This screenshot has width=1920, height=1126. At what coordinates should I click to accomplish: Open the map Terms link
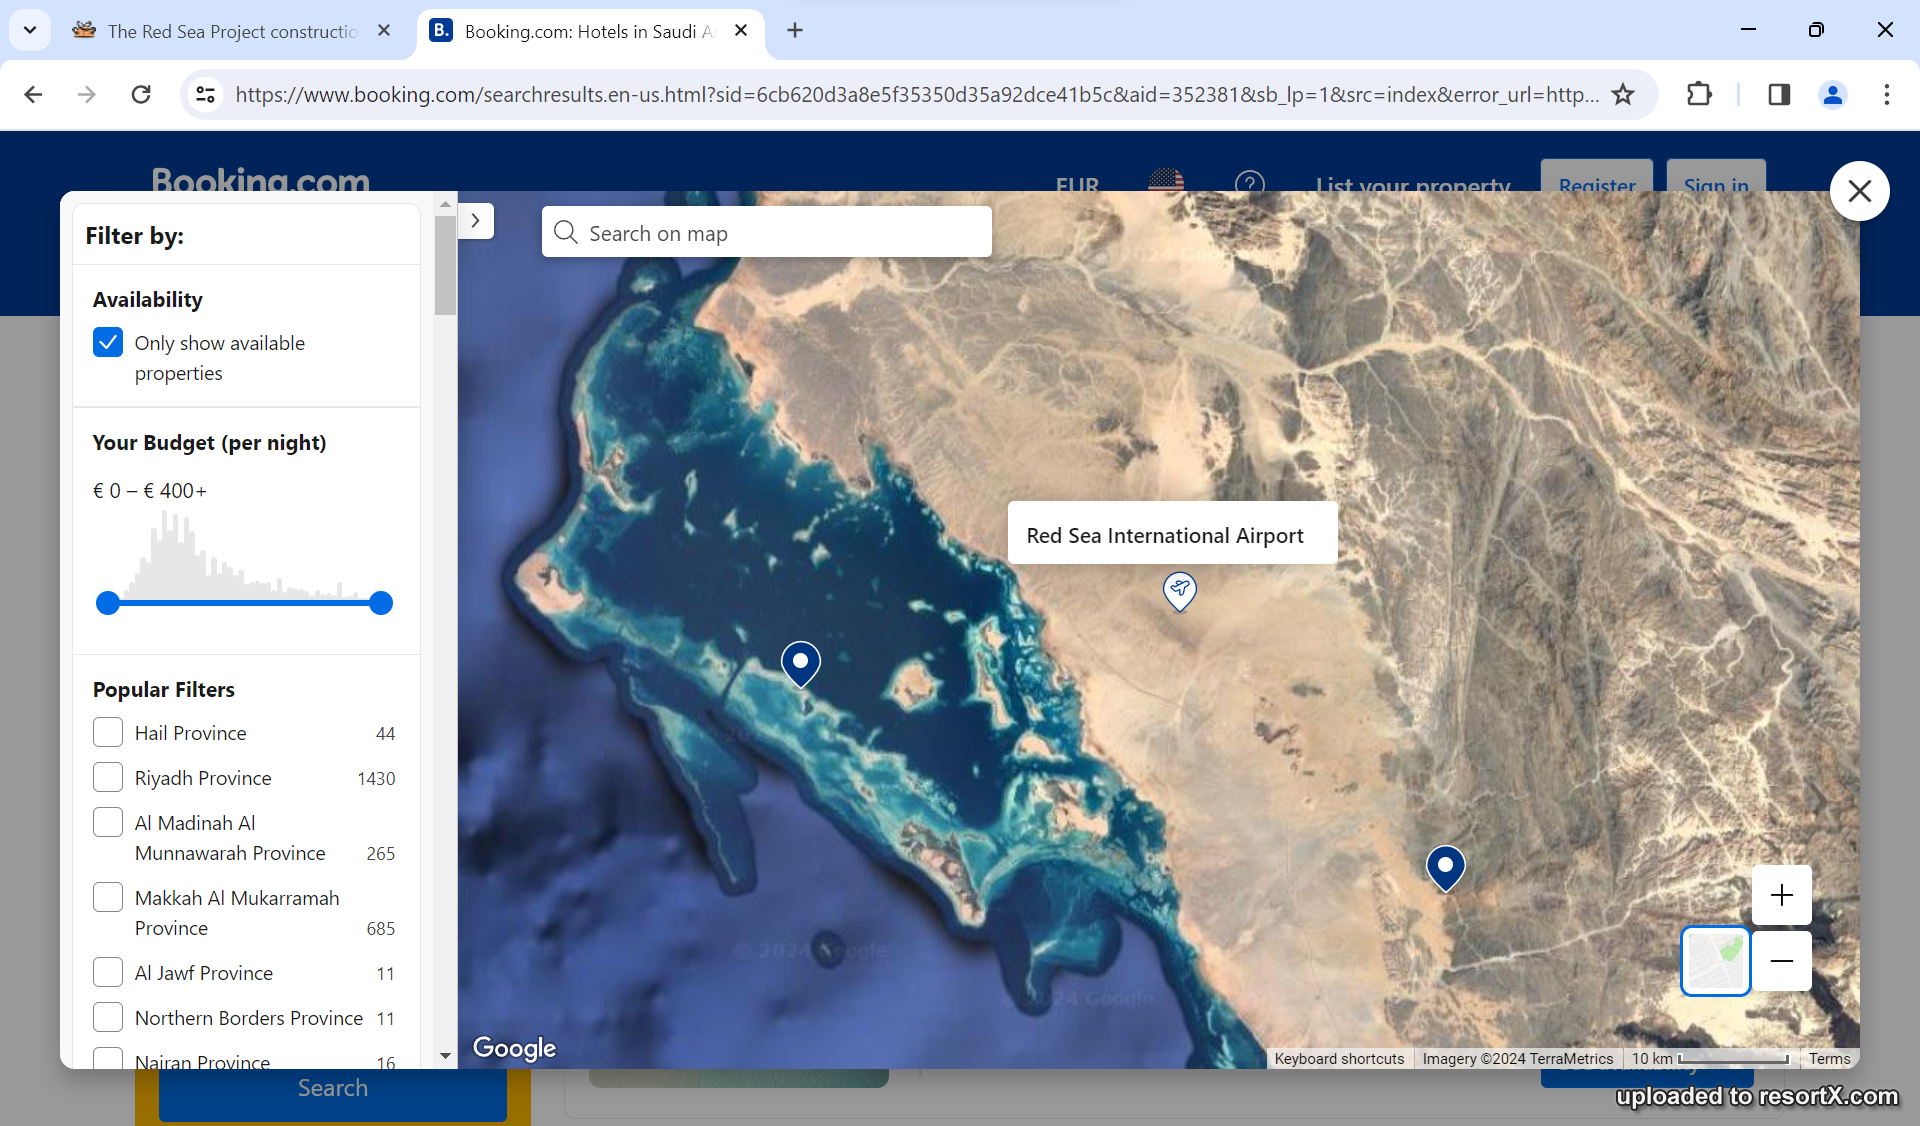(x=1829, y=1059)
